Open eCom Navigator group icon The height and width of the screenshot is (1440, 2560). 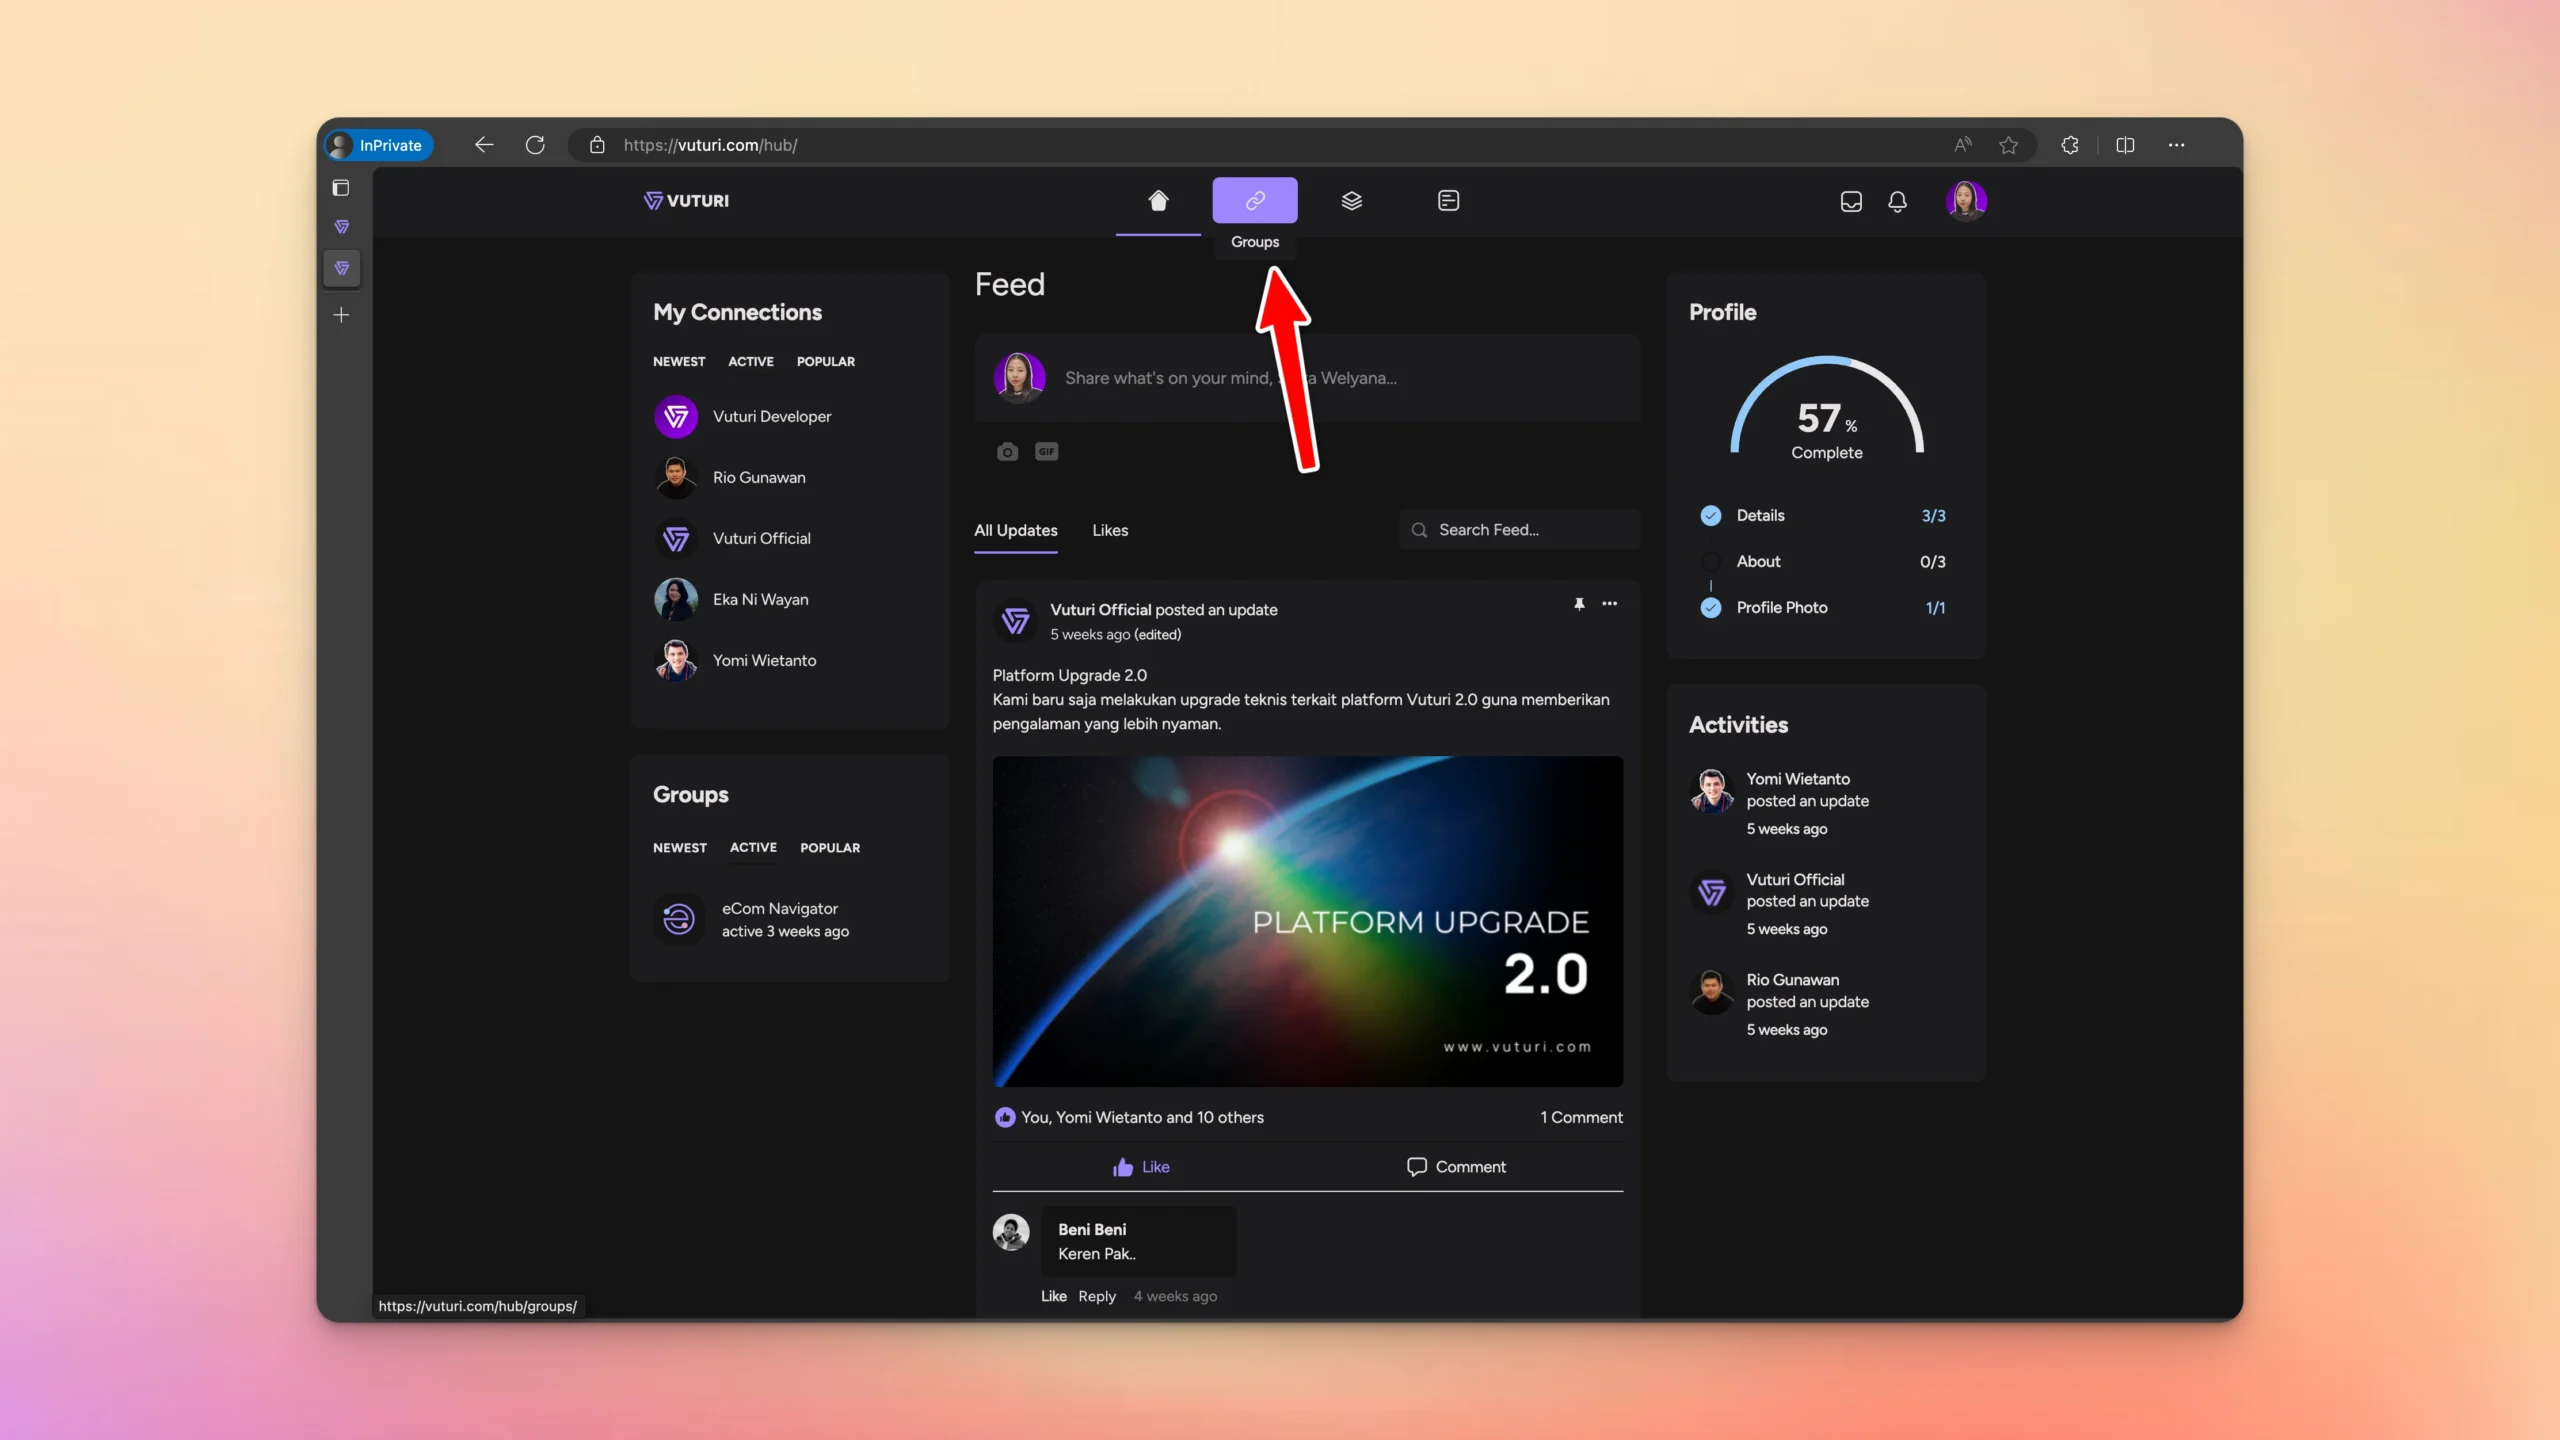click(x=678, y=919)
